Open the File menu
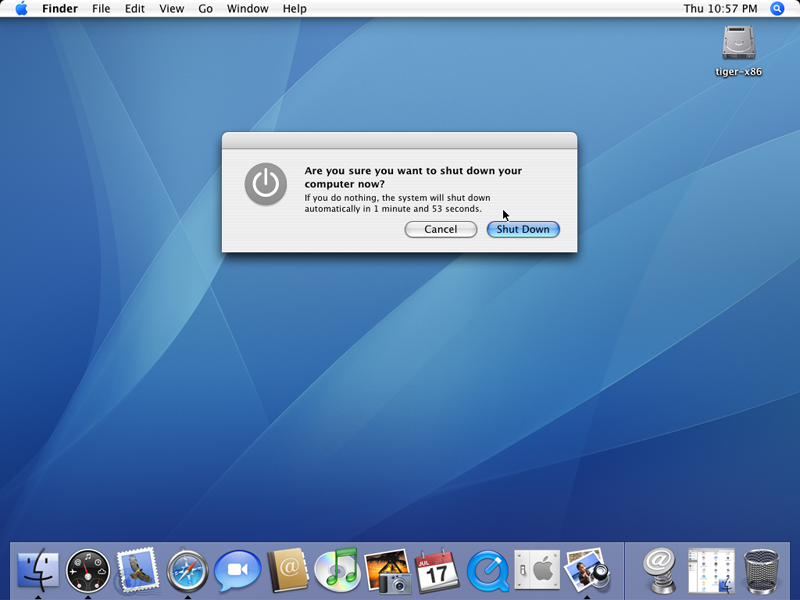800x600 pixels. click(x=101, y=9)
